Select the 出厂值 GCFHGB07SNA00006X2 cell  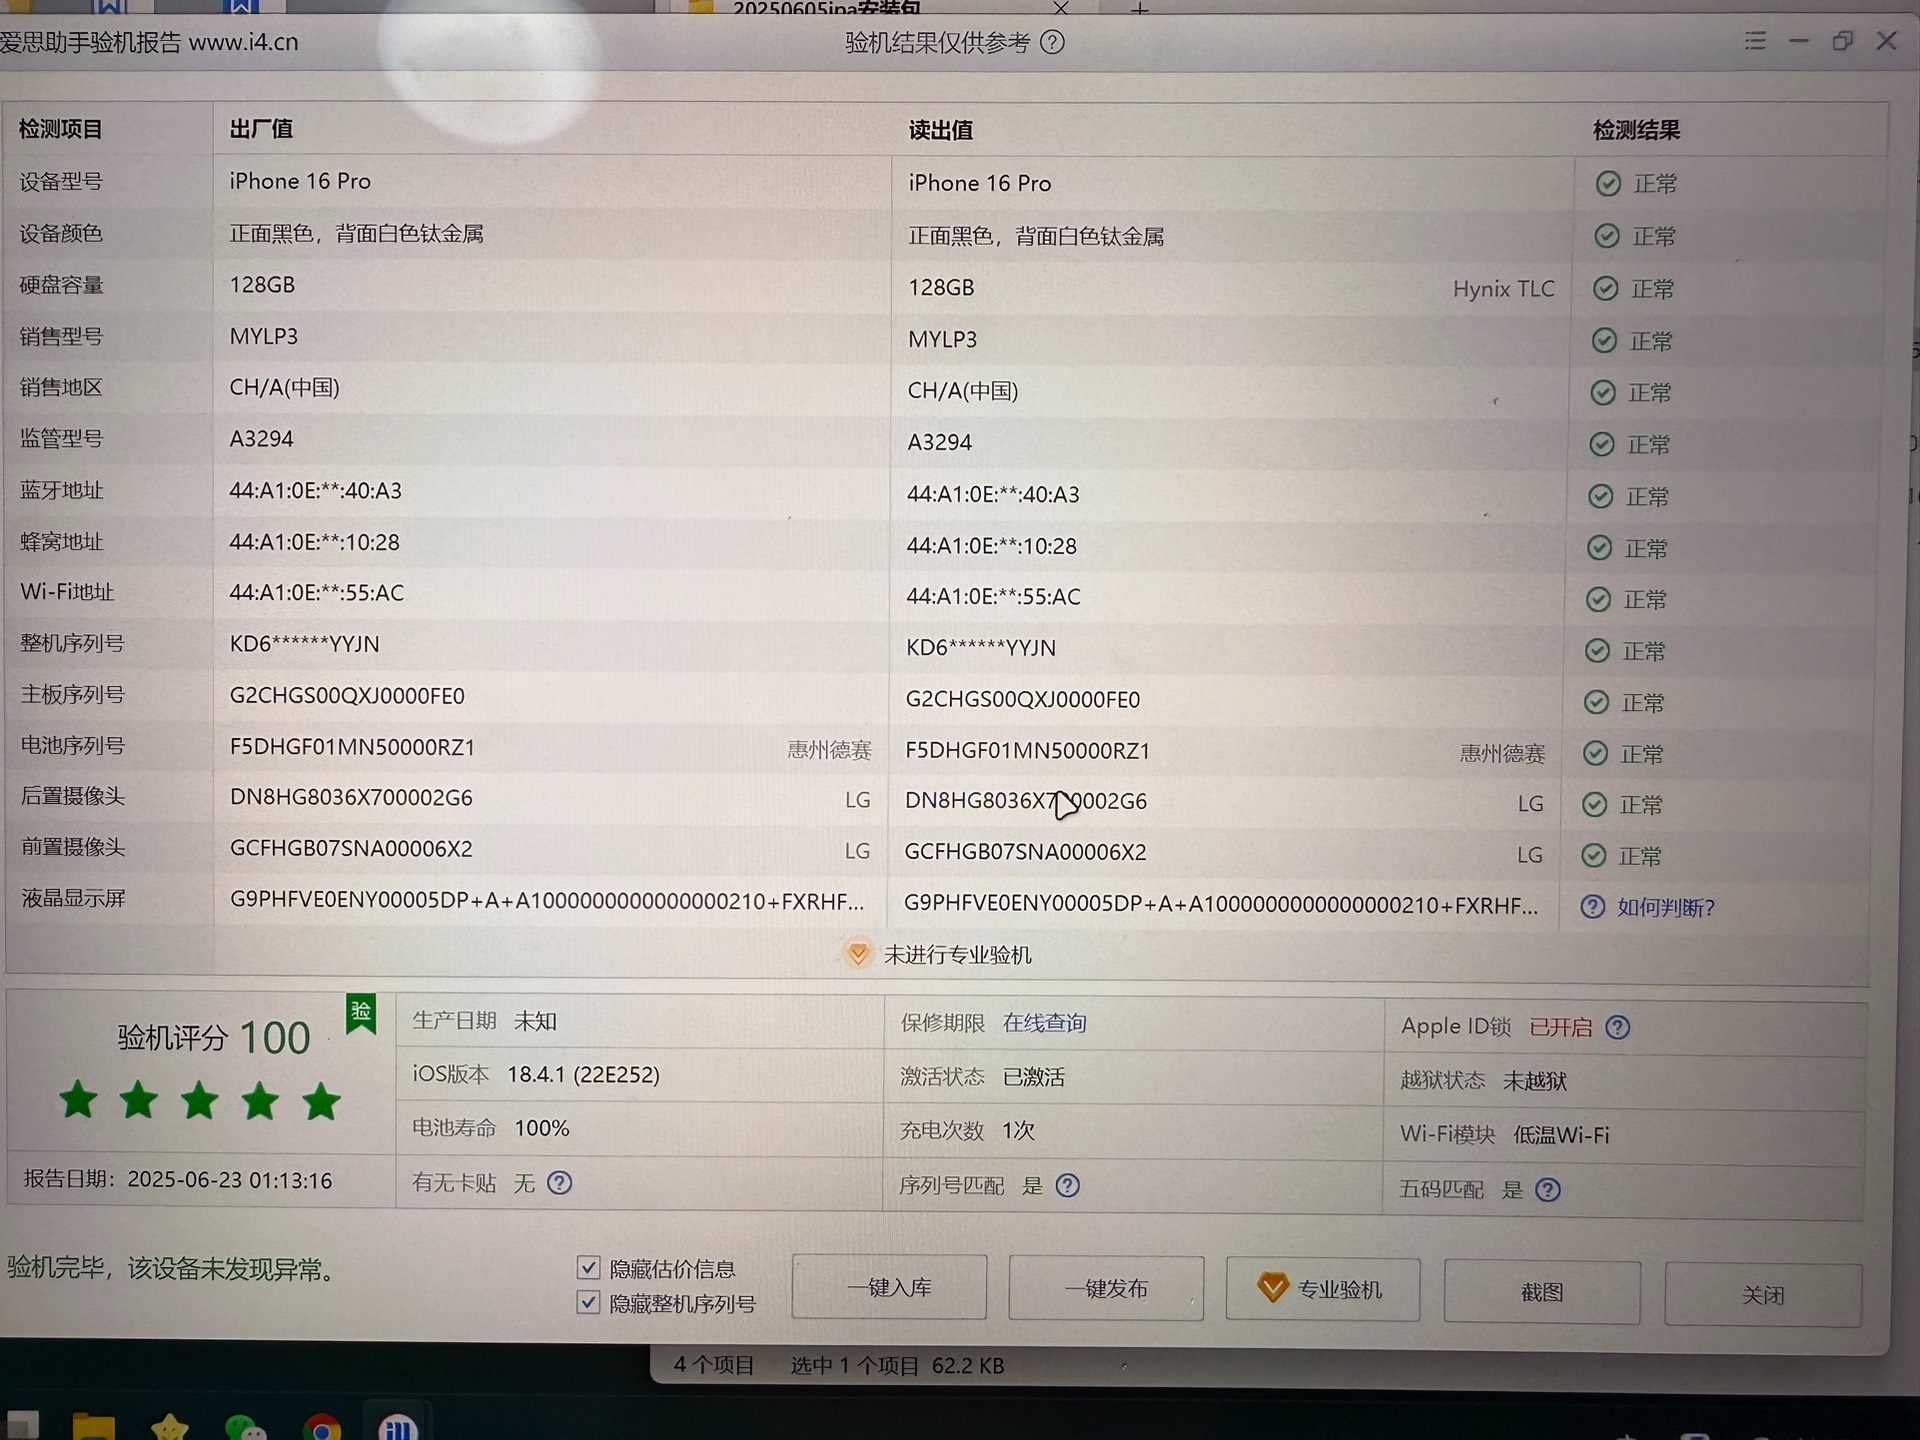pos(351,849)
